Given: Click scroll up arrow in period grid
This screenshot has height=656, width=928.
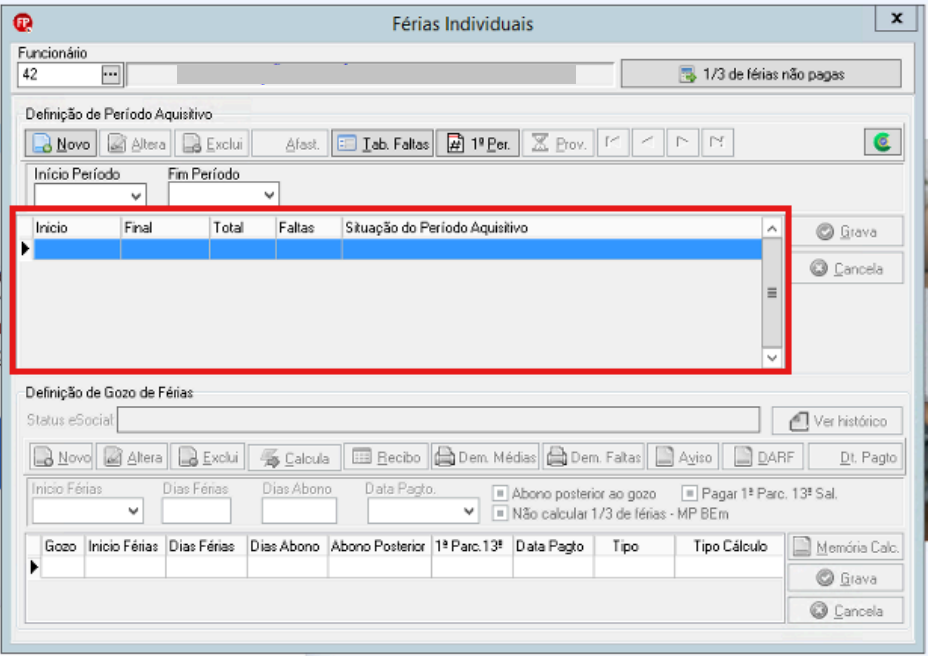Looking at the screenshot, I should 772,229.
